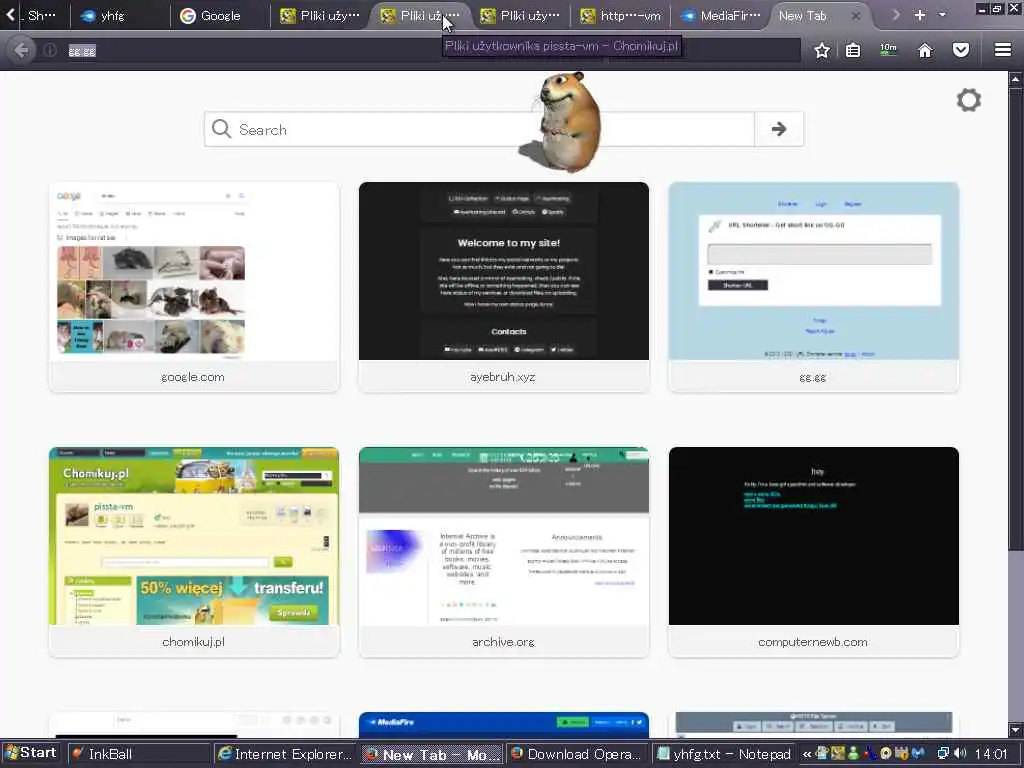This screenshot has height=768, width=1024.
Task: Switch to the http···-vm tab
Action: [x=621, y=16]
